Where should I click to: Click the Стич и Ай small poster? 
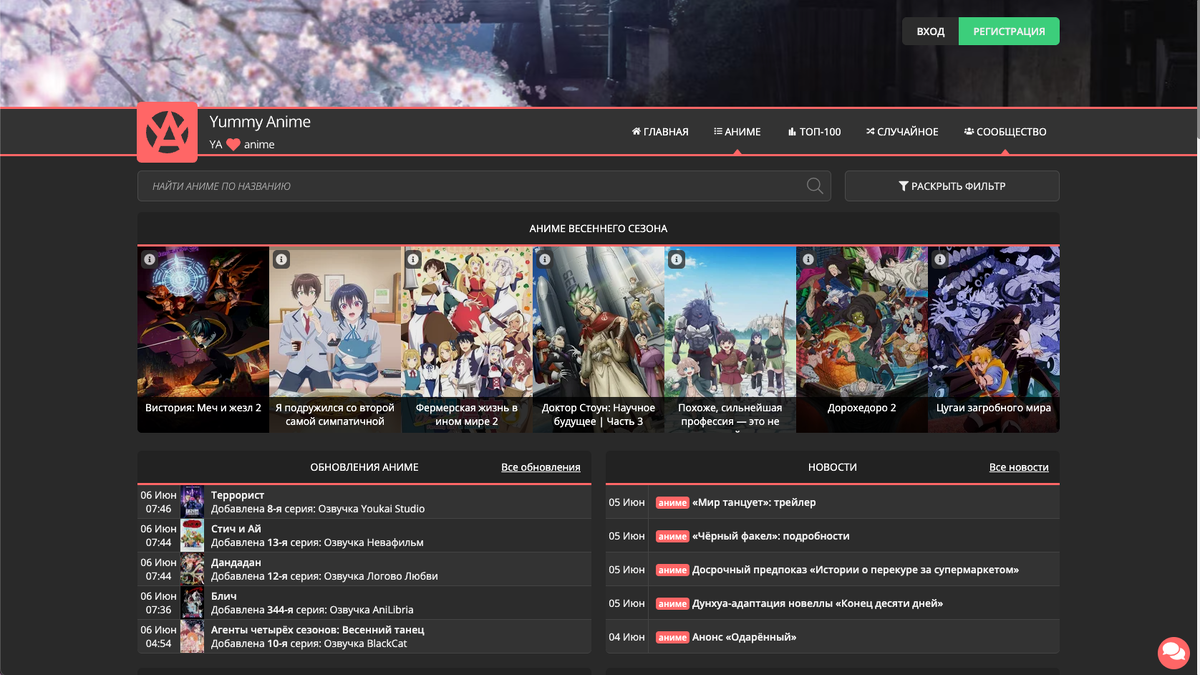tap(192, 536)
